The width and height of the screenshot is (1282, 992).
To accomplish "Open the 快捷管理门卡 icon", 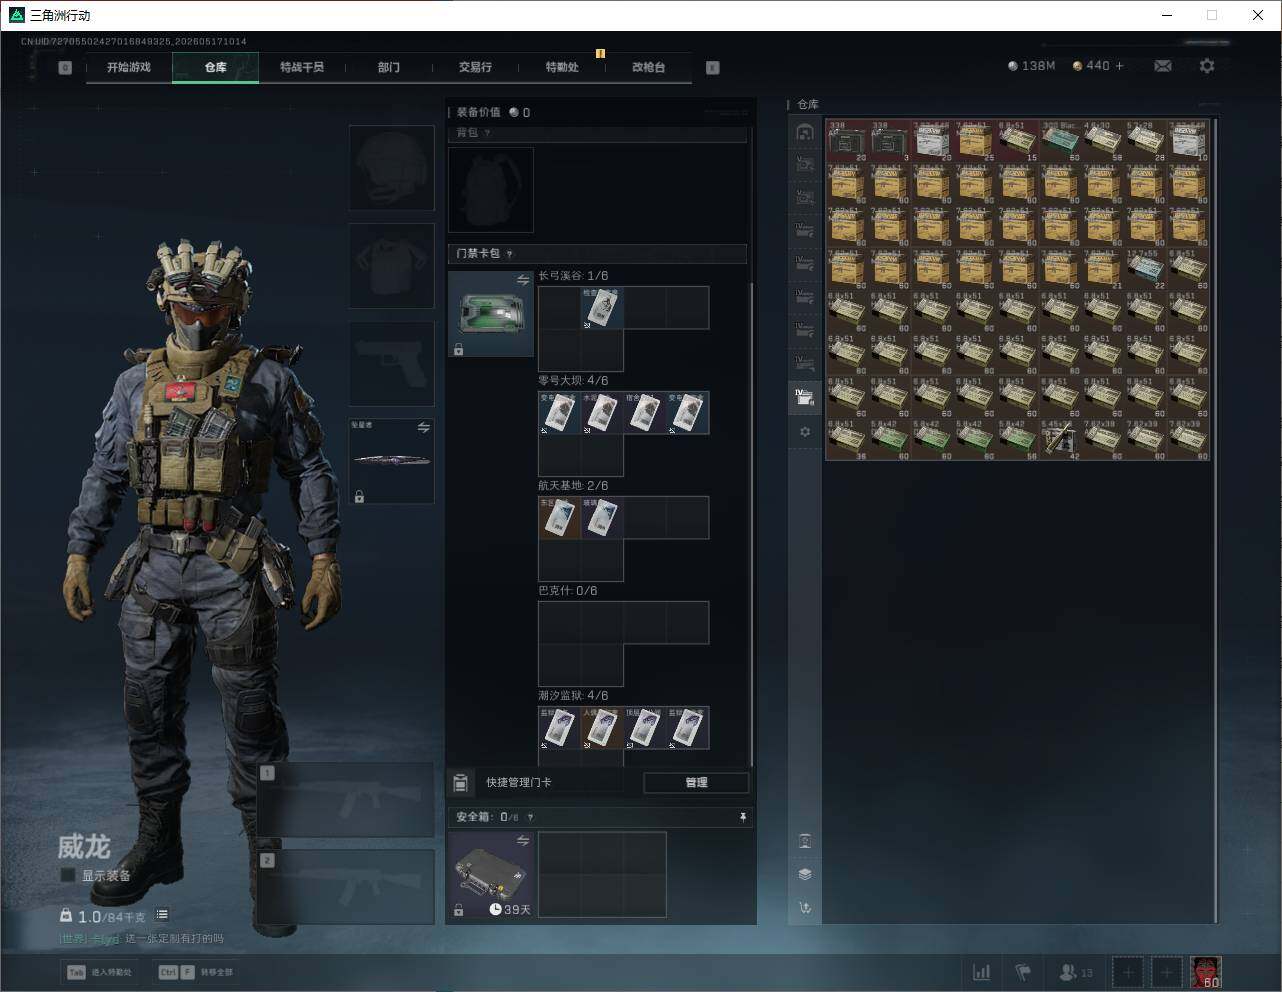I will click(461, 782).
